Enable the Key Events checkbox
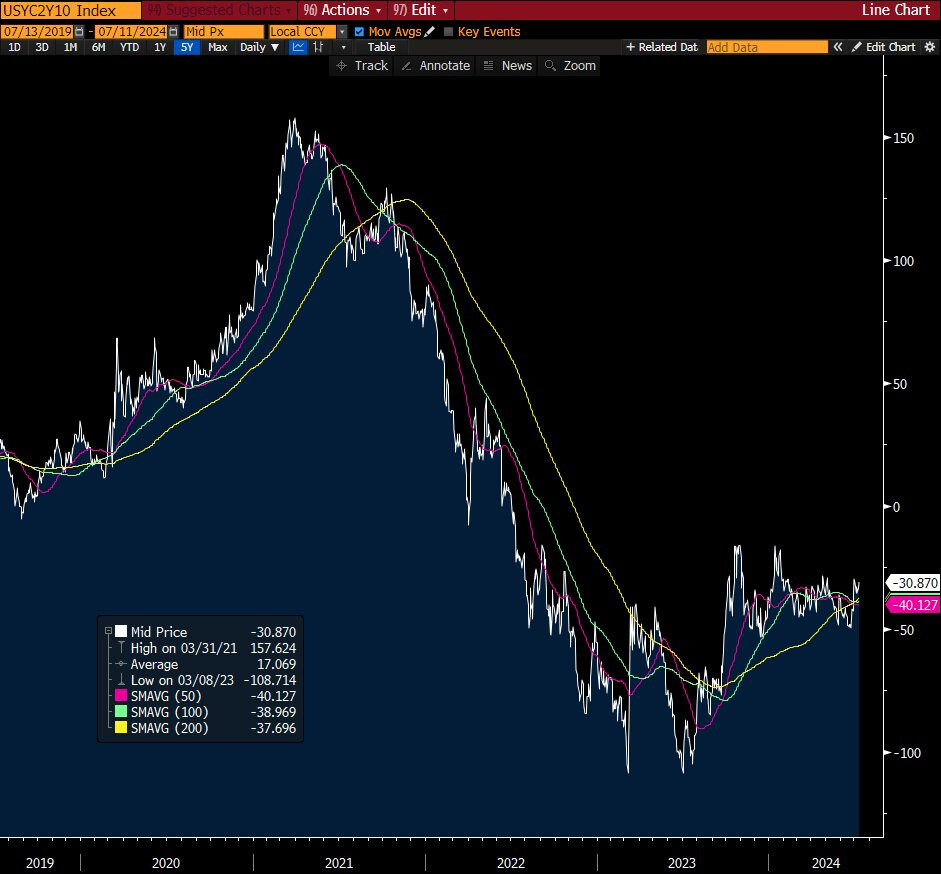941x874 pixels. pos(448,31)
